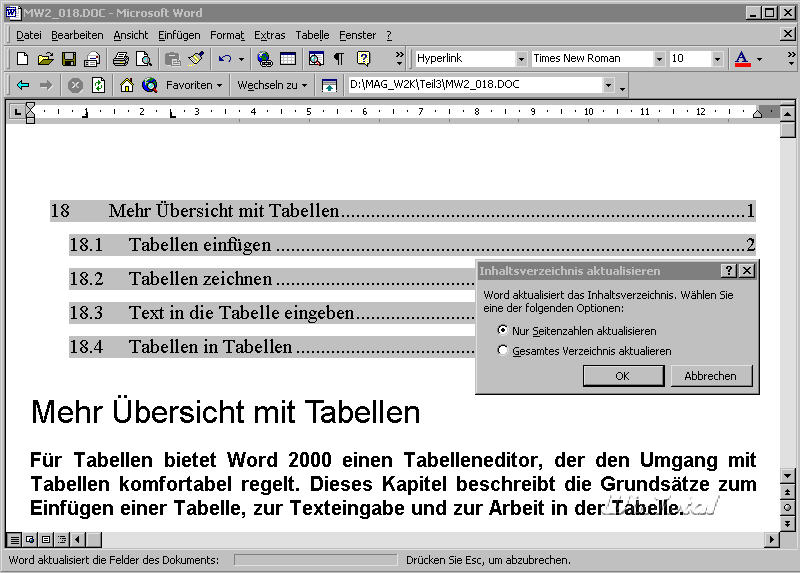Show more Formatting toolbar buttons chevron
This screenshot has width=800, height=573.
tap(791, 59)
